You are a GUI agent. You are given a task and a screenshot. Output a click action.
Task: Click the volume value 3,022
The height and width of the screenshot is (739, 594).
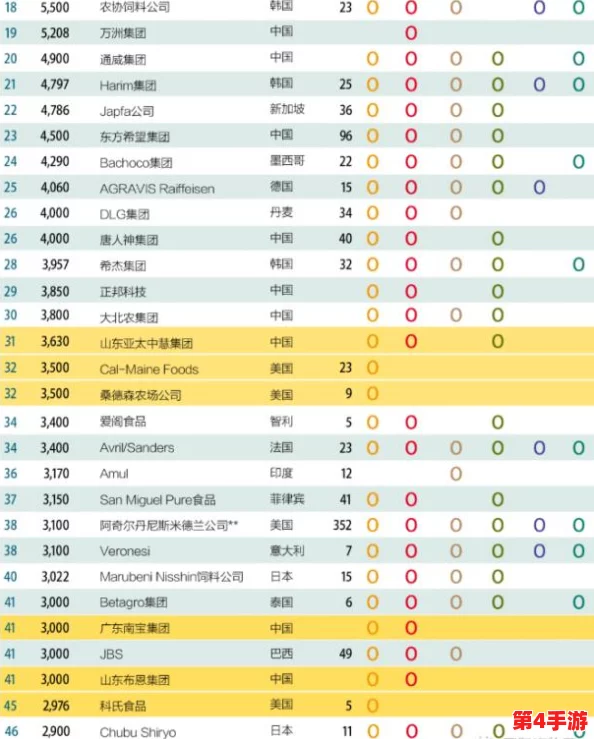click(x=55, y=576)
